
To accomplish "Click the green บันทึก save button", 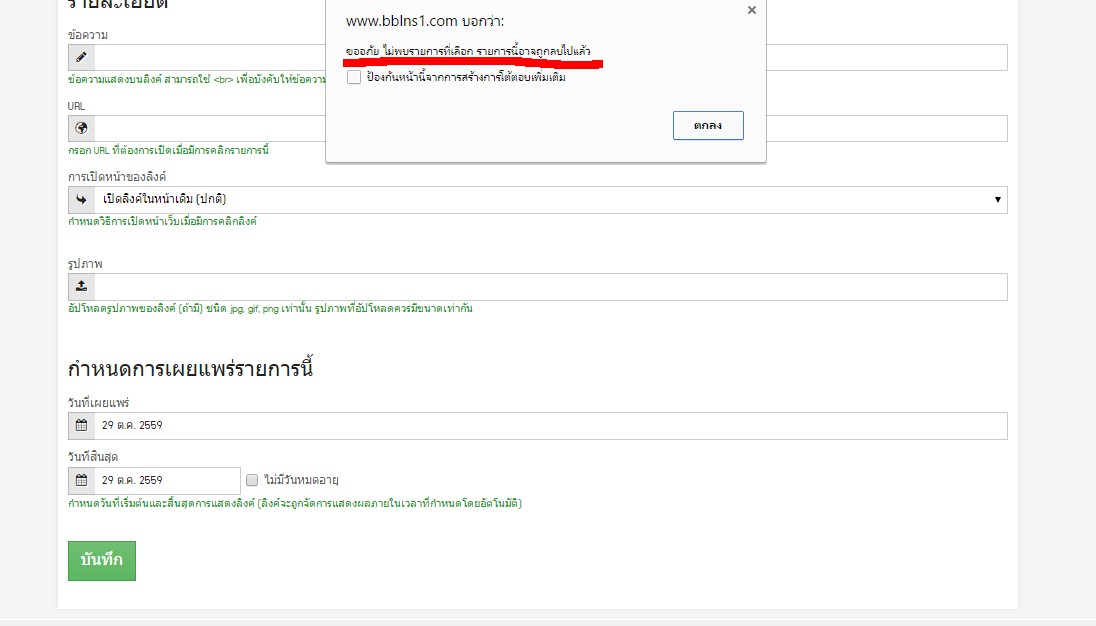I will click(x=102, y=560).
